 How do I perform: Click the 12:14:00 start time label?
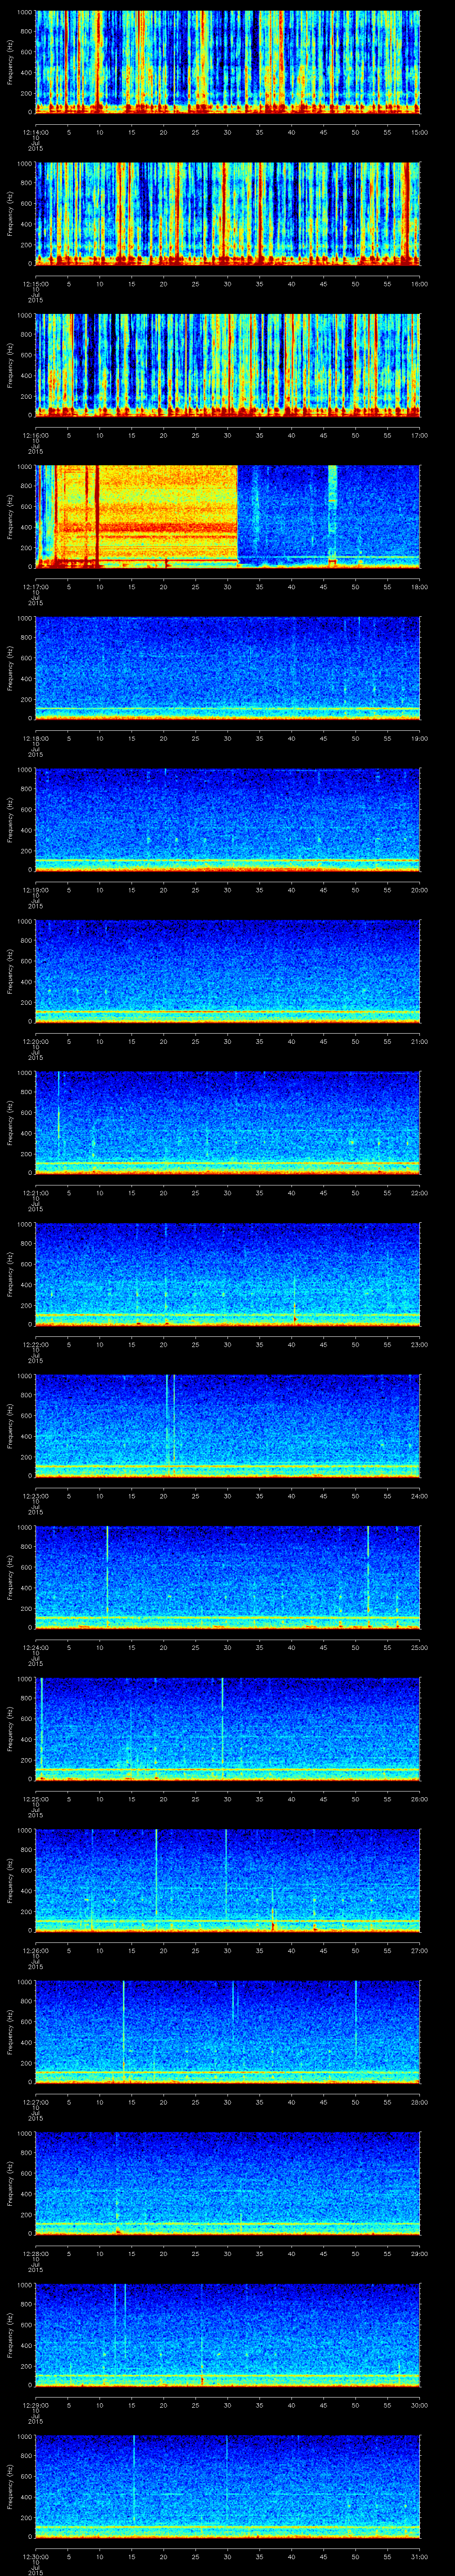[36, 132]
